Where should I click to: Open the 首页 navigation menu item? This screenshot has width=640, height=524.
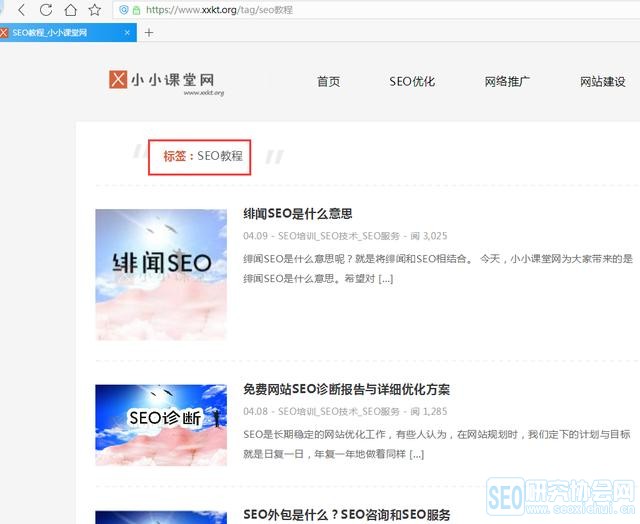point(329,82)
